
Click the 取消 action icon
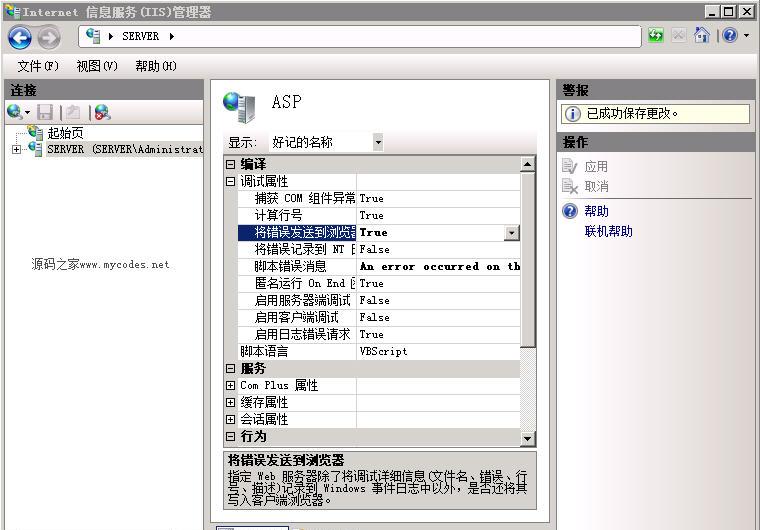[570, 186]
